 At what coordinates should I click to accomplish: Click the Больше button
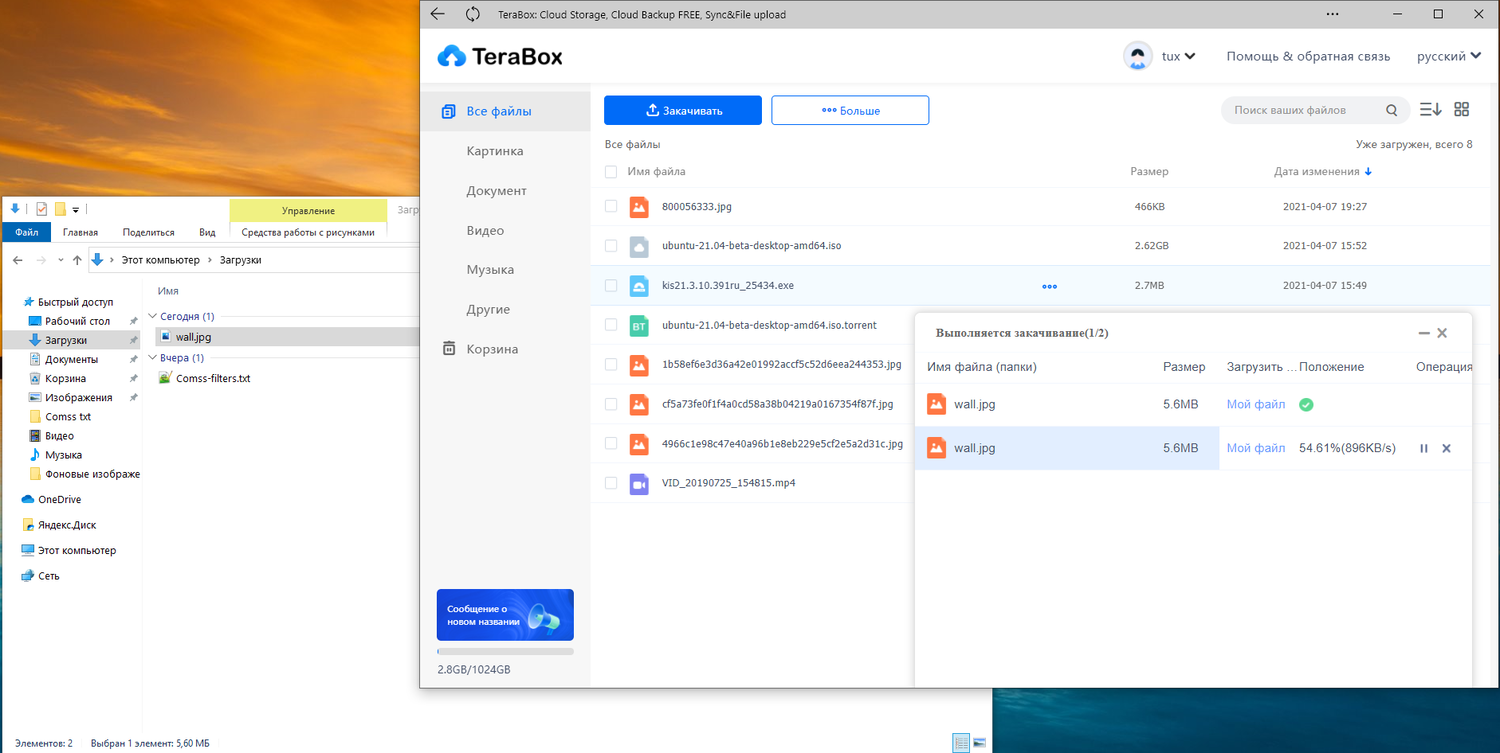pyautogui.click(x=850, y=110)
